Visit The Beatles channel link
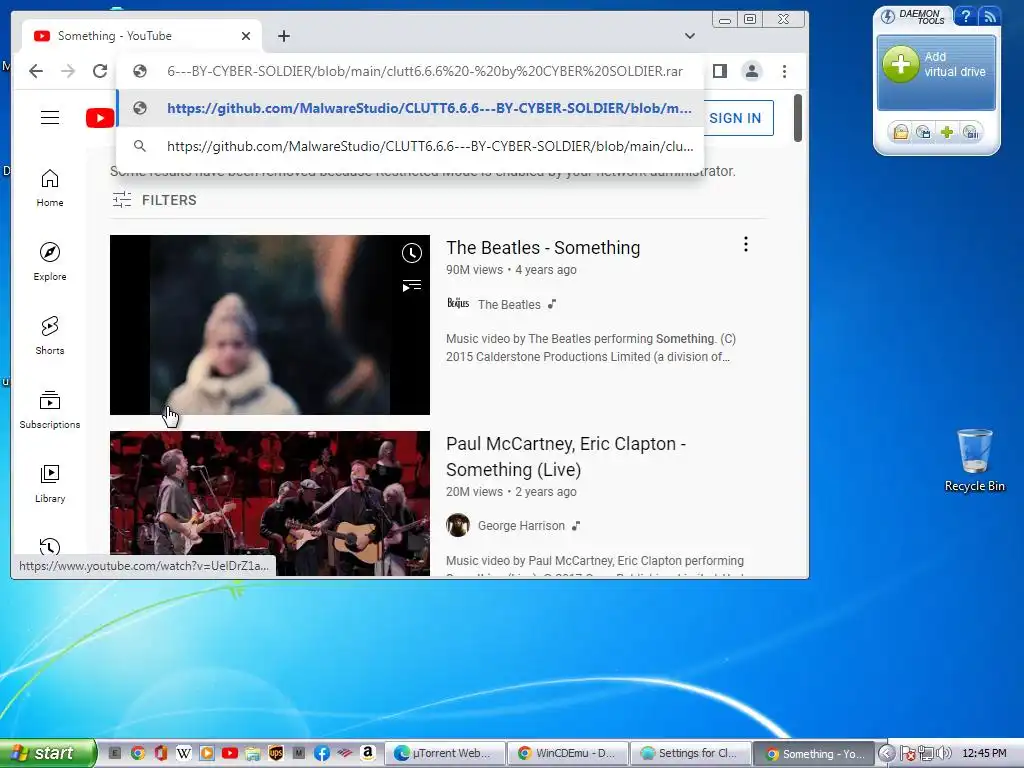This screenshot has height=768, width=1024. point(509,304)
